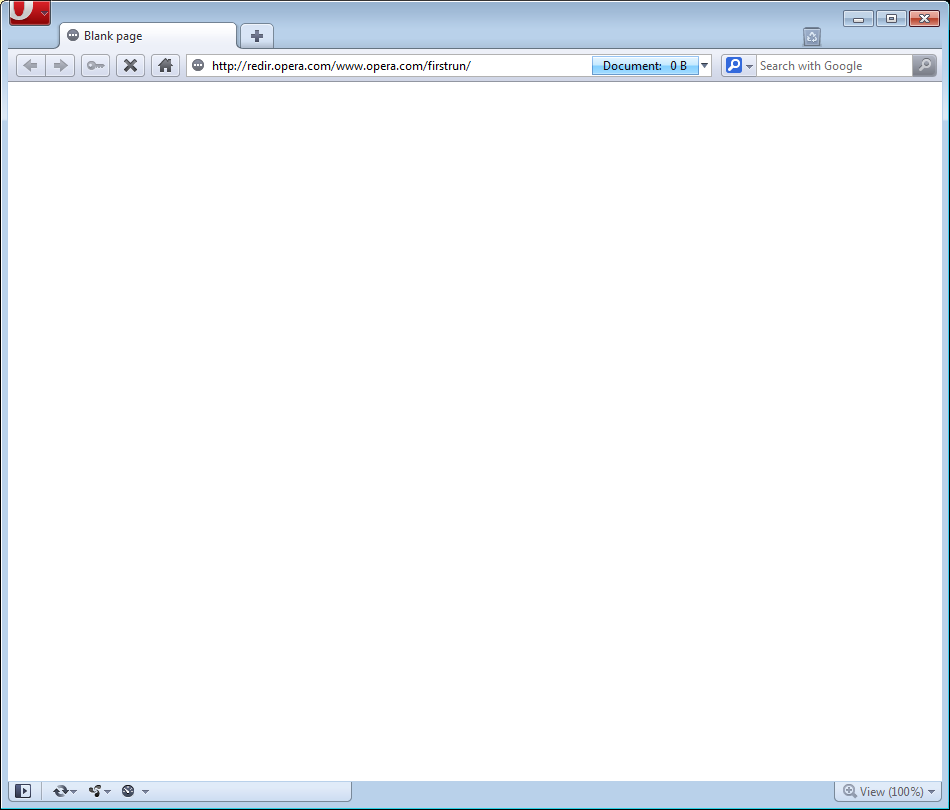Viewport: 950px width, 810px height.
Task: Open the Opera Unite icon menu
Action: click(x=99, y=791)
